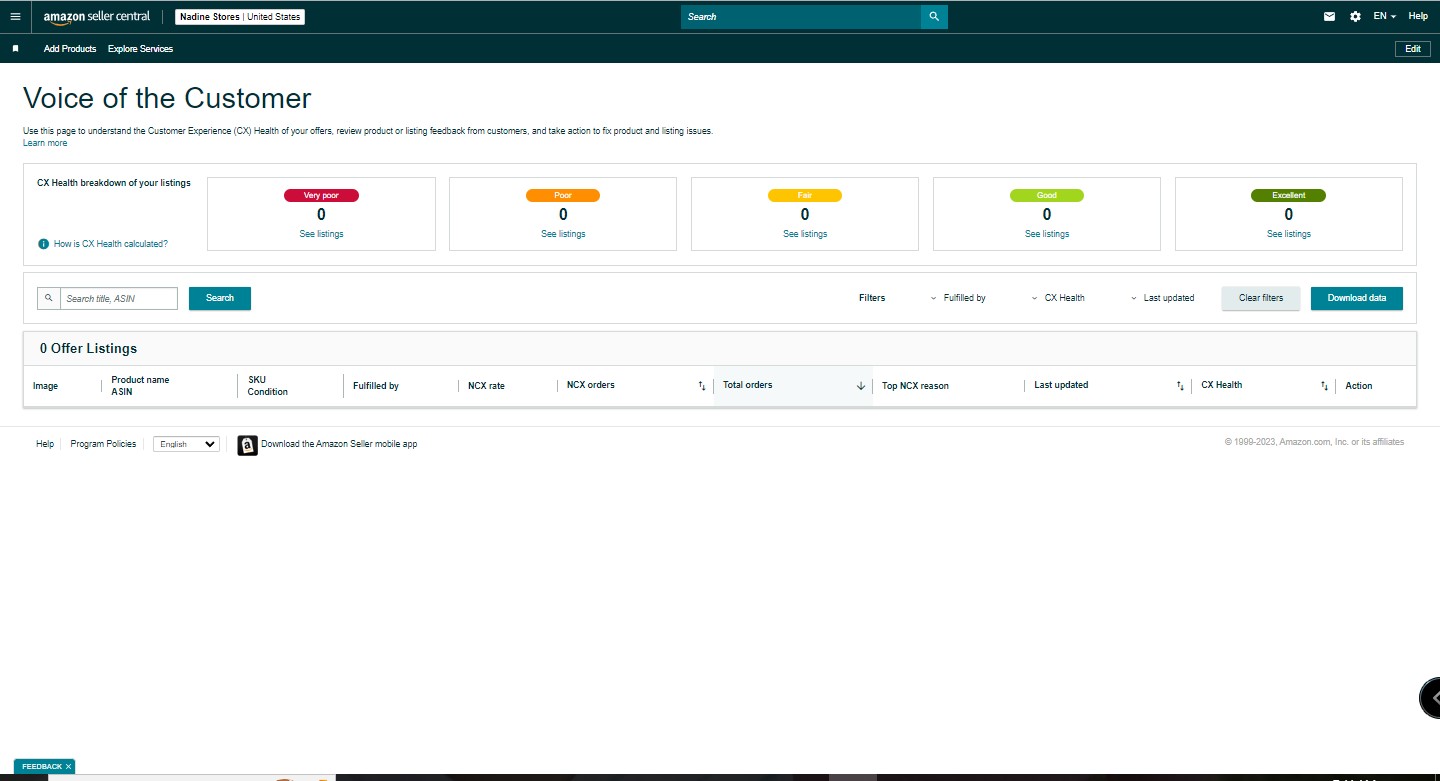
Task: Click the magnifier icon in title search box
Action: (49, 298)
